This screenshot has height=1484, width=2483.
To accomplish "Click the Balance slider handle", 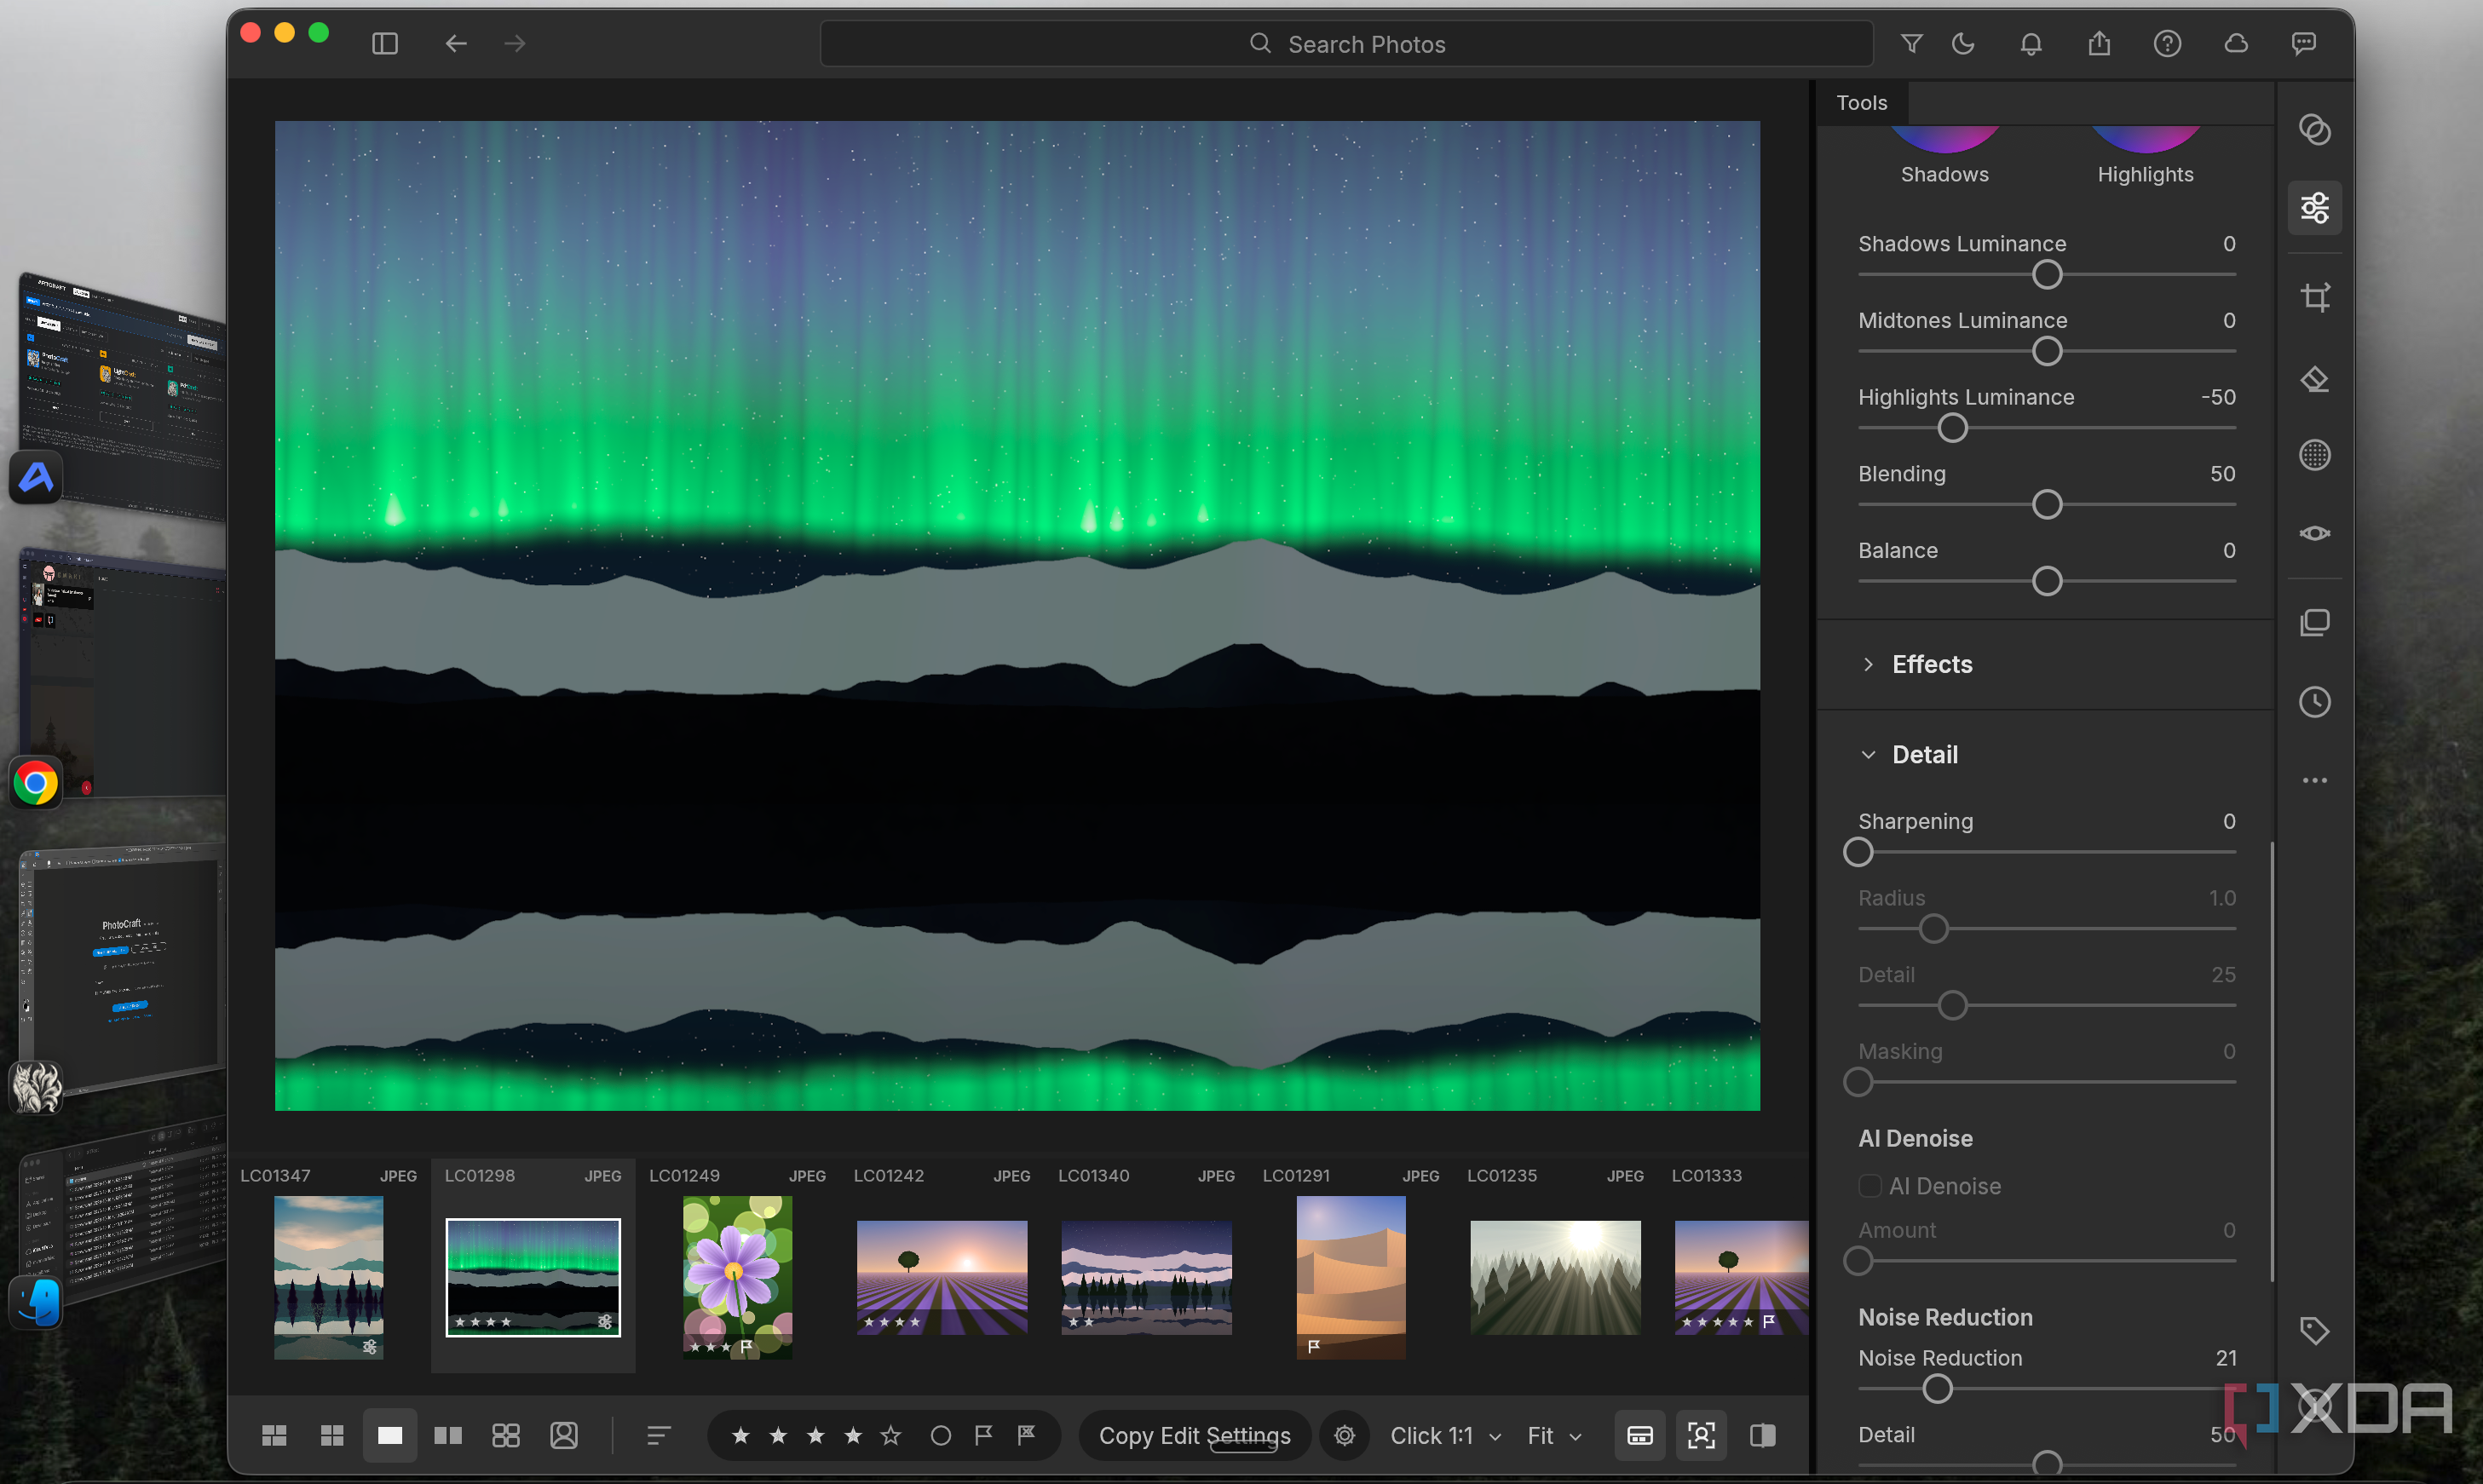I will 2046,581.
